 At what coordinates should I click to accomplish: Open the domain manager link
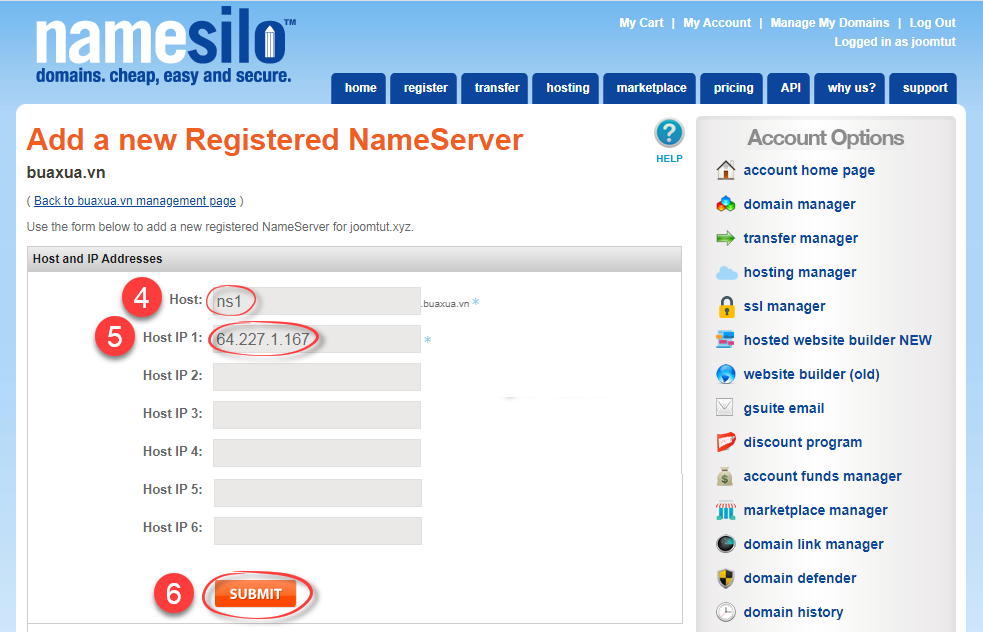point(799,204)
